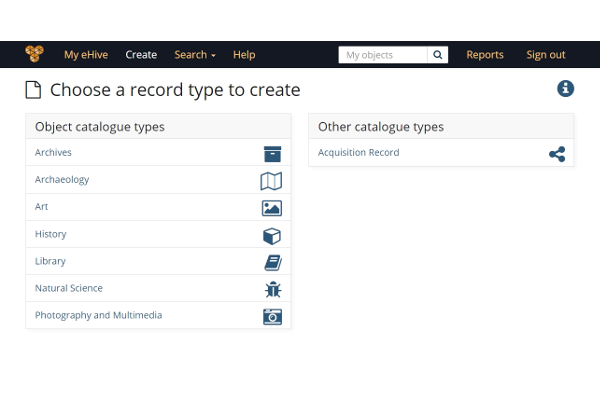Click the search magnifier button
This screenshot has height=400, width=600.
coord(438,55)
